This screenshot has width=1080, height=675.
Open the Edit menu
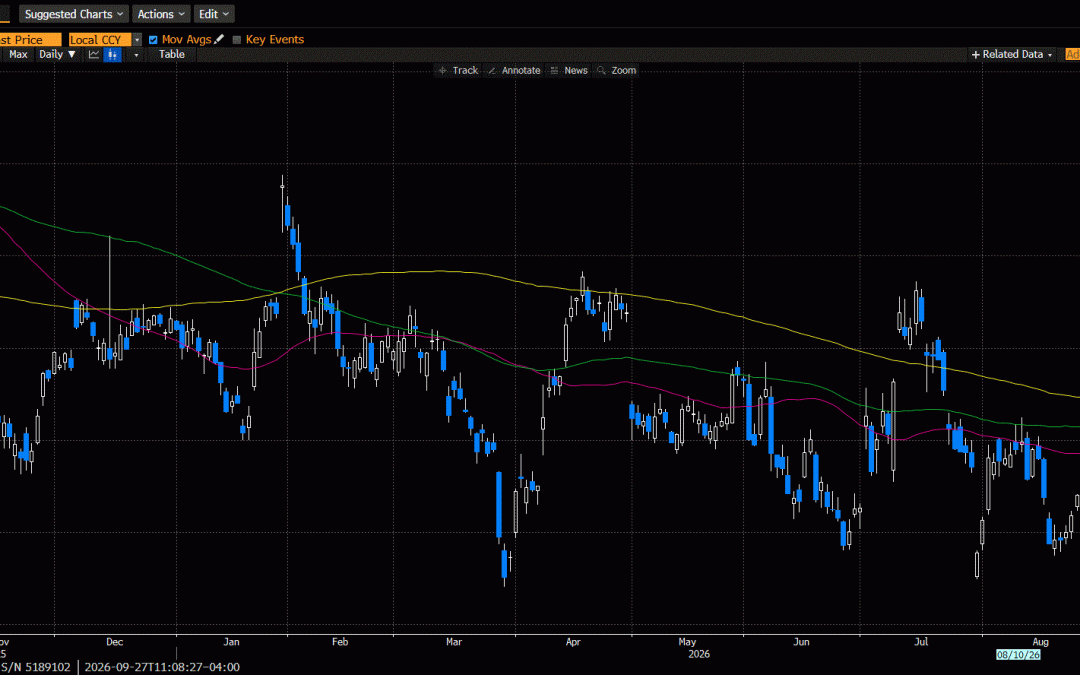point(214,14)
